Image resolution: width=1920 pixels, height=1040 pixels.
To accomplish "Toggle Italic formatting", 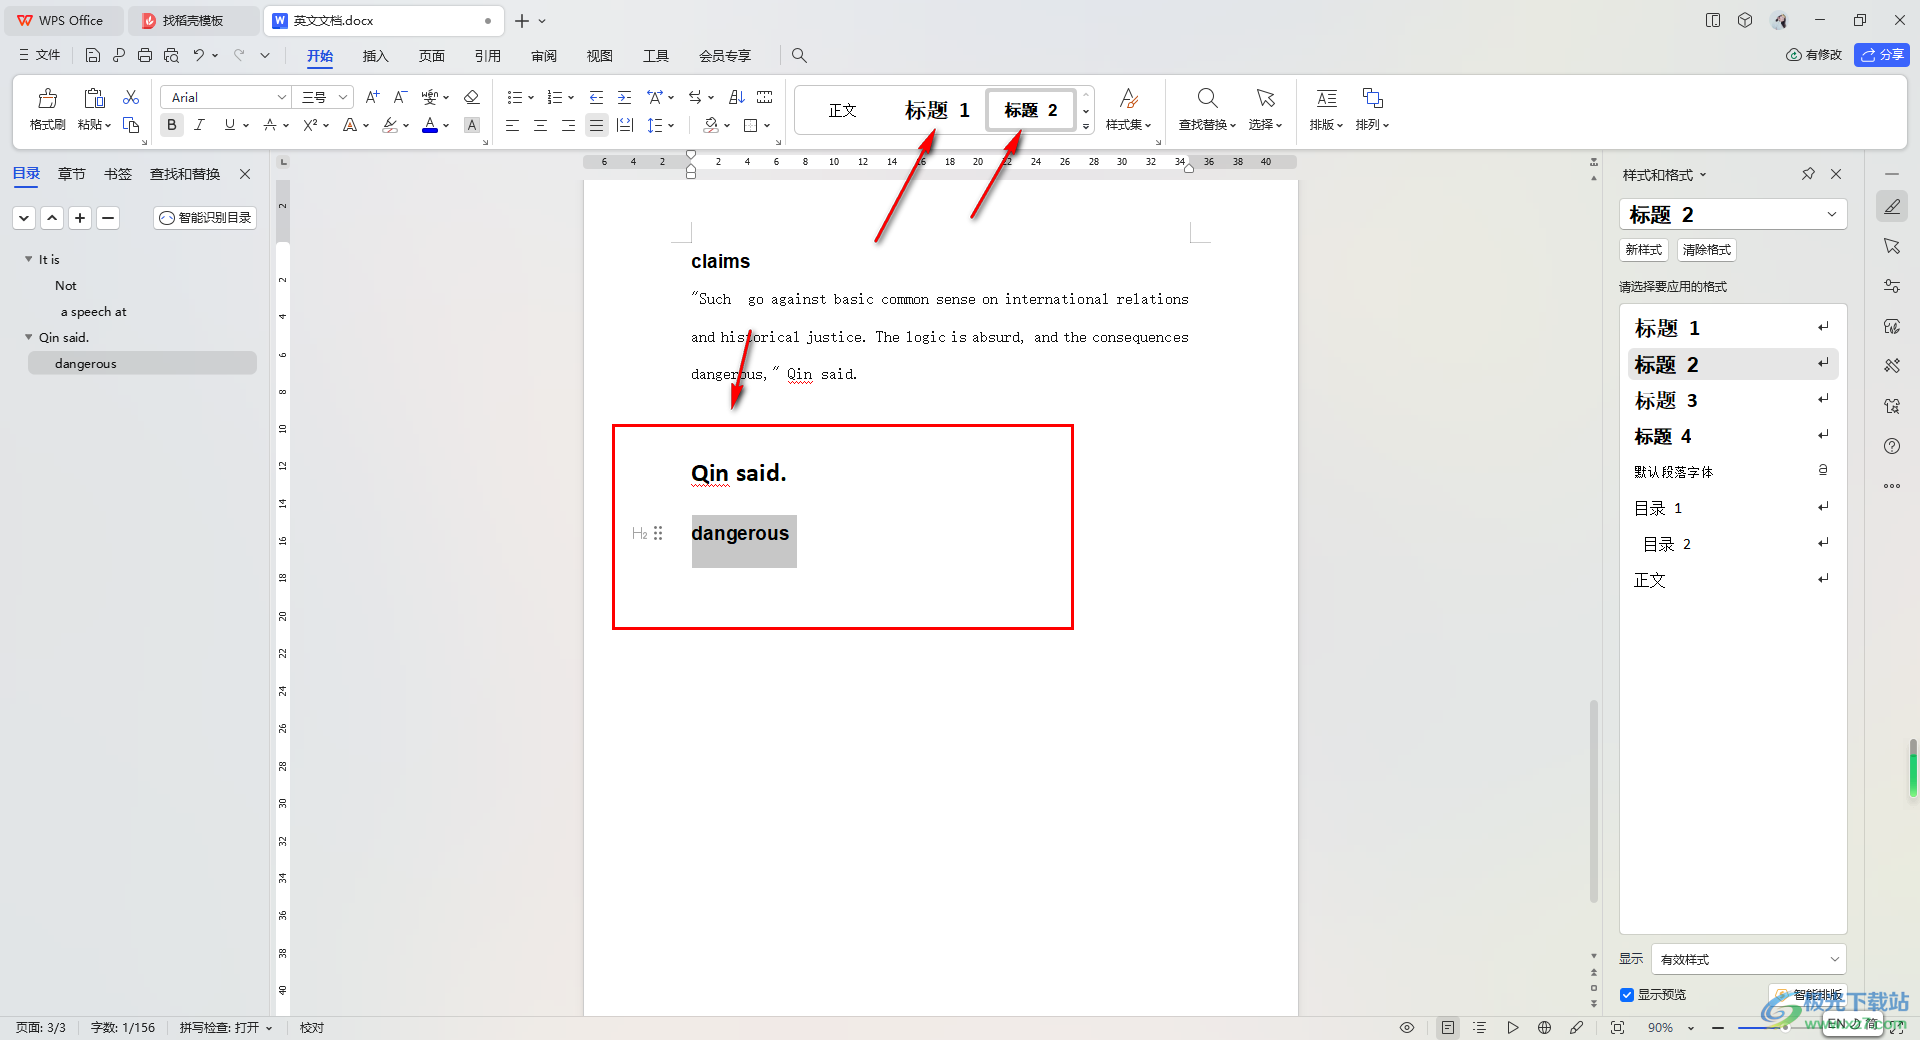I will pyautogui.click(x=200, y=125).
